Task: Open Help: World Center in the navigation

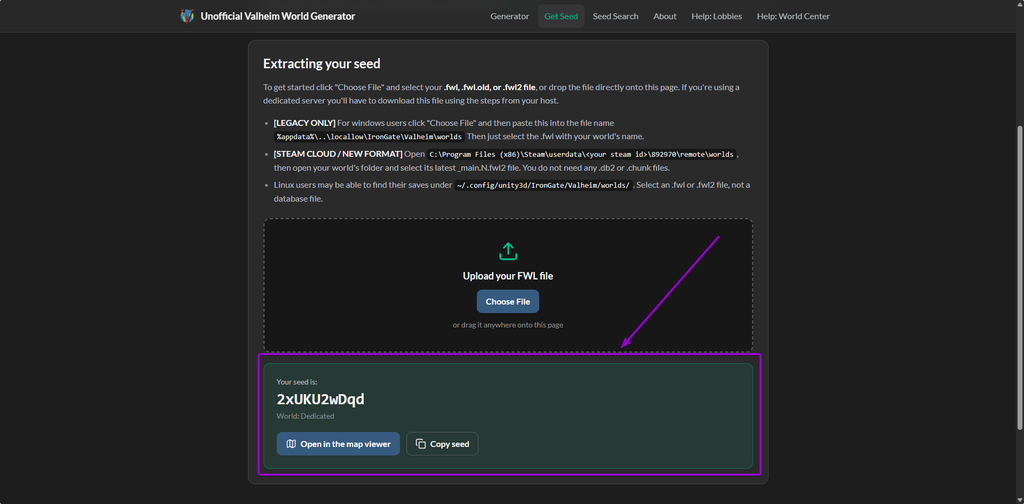Action: tap(793, 16)
